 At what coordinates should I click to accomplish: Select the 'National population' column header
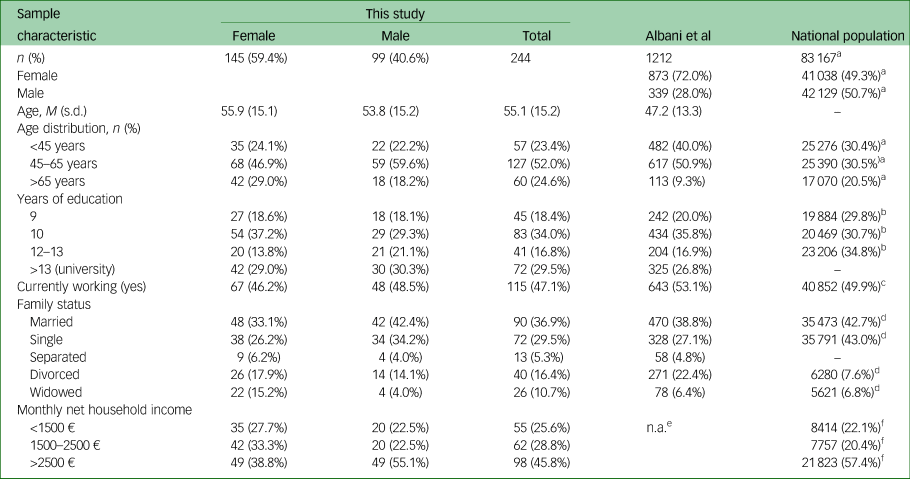847,36
